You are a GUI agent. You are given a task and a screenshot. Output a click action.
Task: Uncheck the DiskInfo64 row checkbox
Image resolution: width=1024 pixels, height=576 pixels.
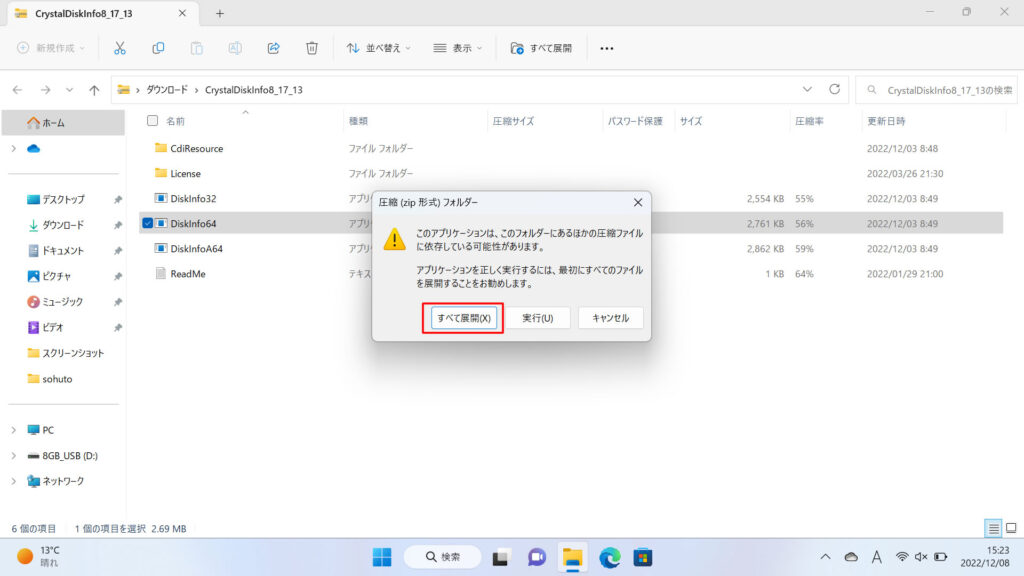(x=148, y=223)
